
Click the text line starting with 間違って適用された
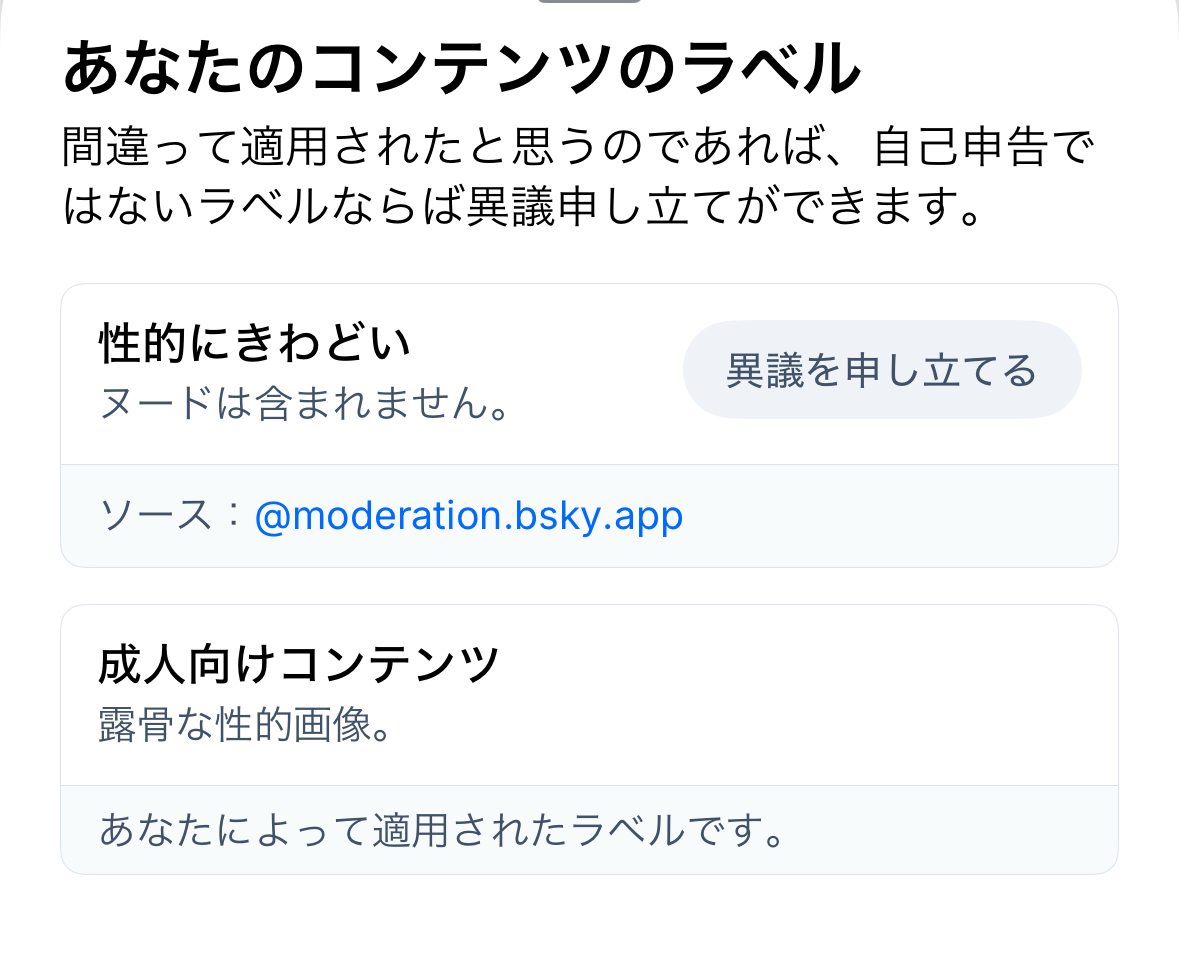click(578, 150)
